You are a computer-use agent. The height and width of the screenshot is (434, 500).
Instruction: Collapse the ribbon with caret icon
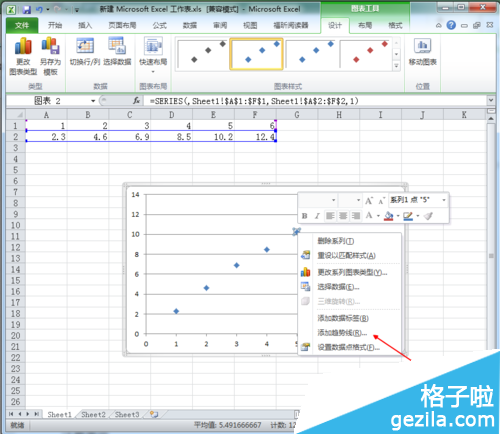click(439, 25)
